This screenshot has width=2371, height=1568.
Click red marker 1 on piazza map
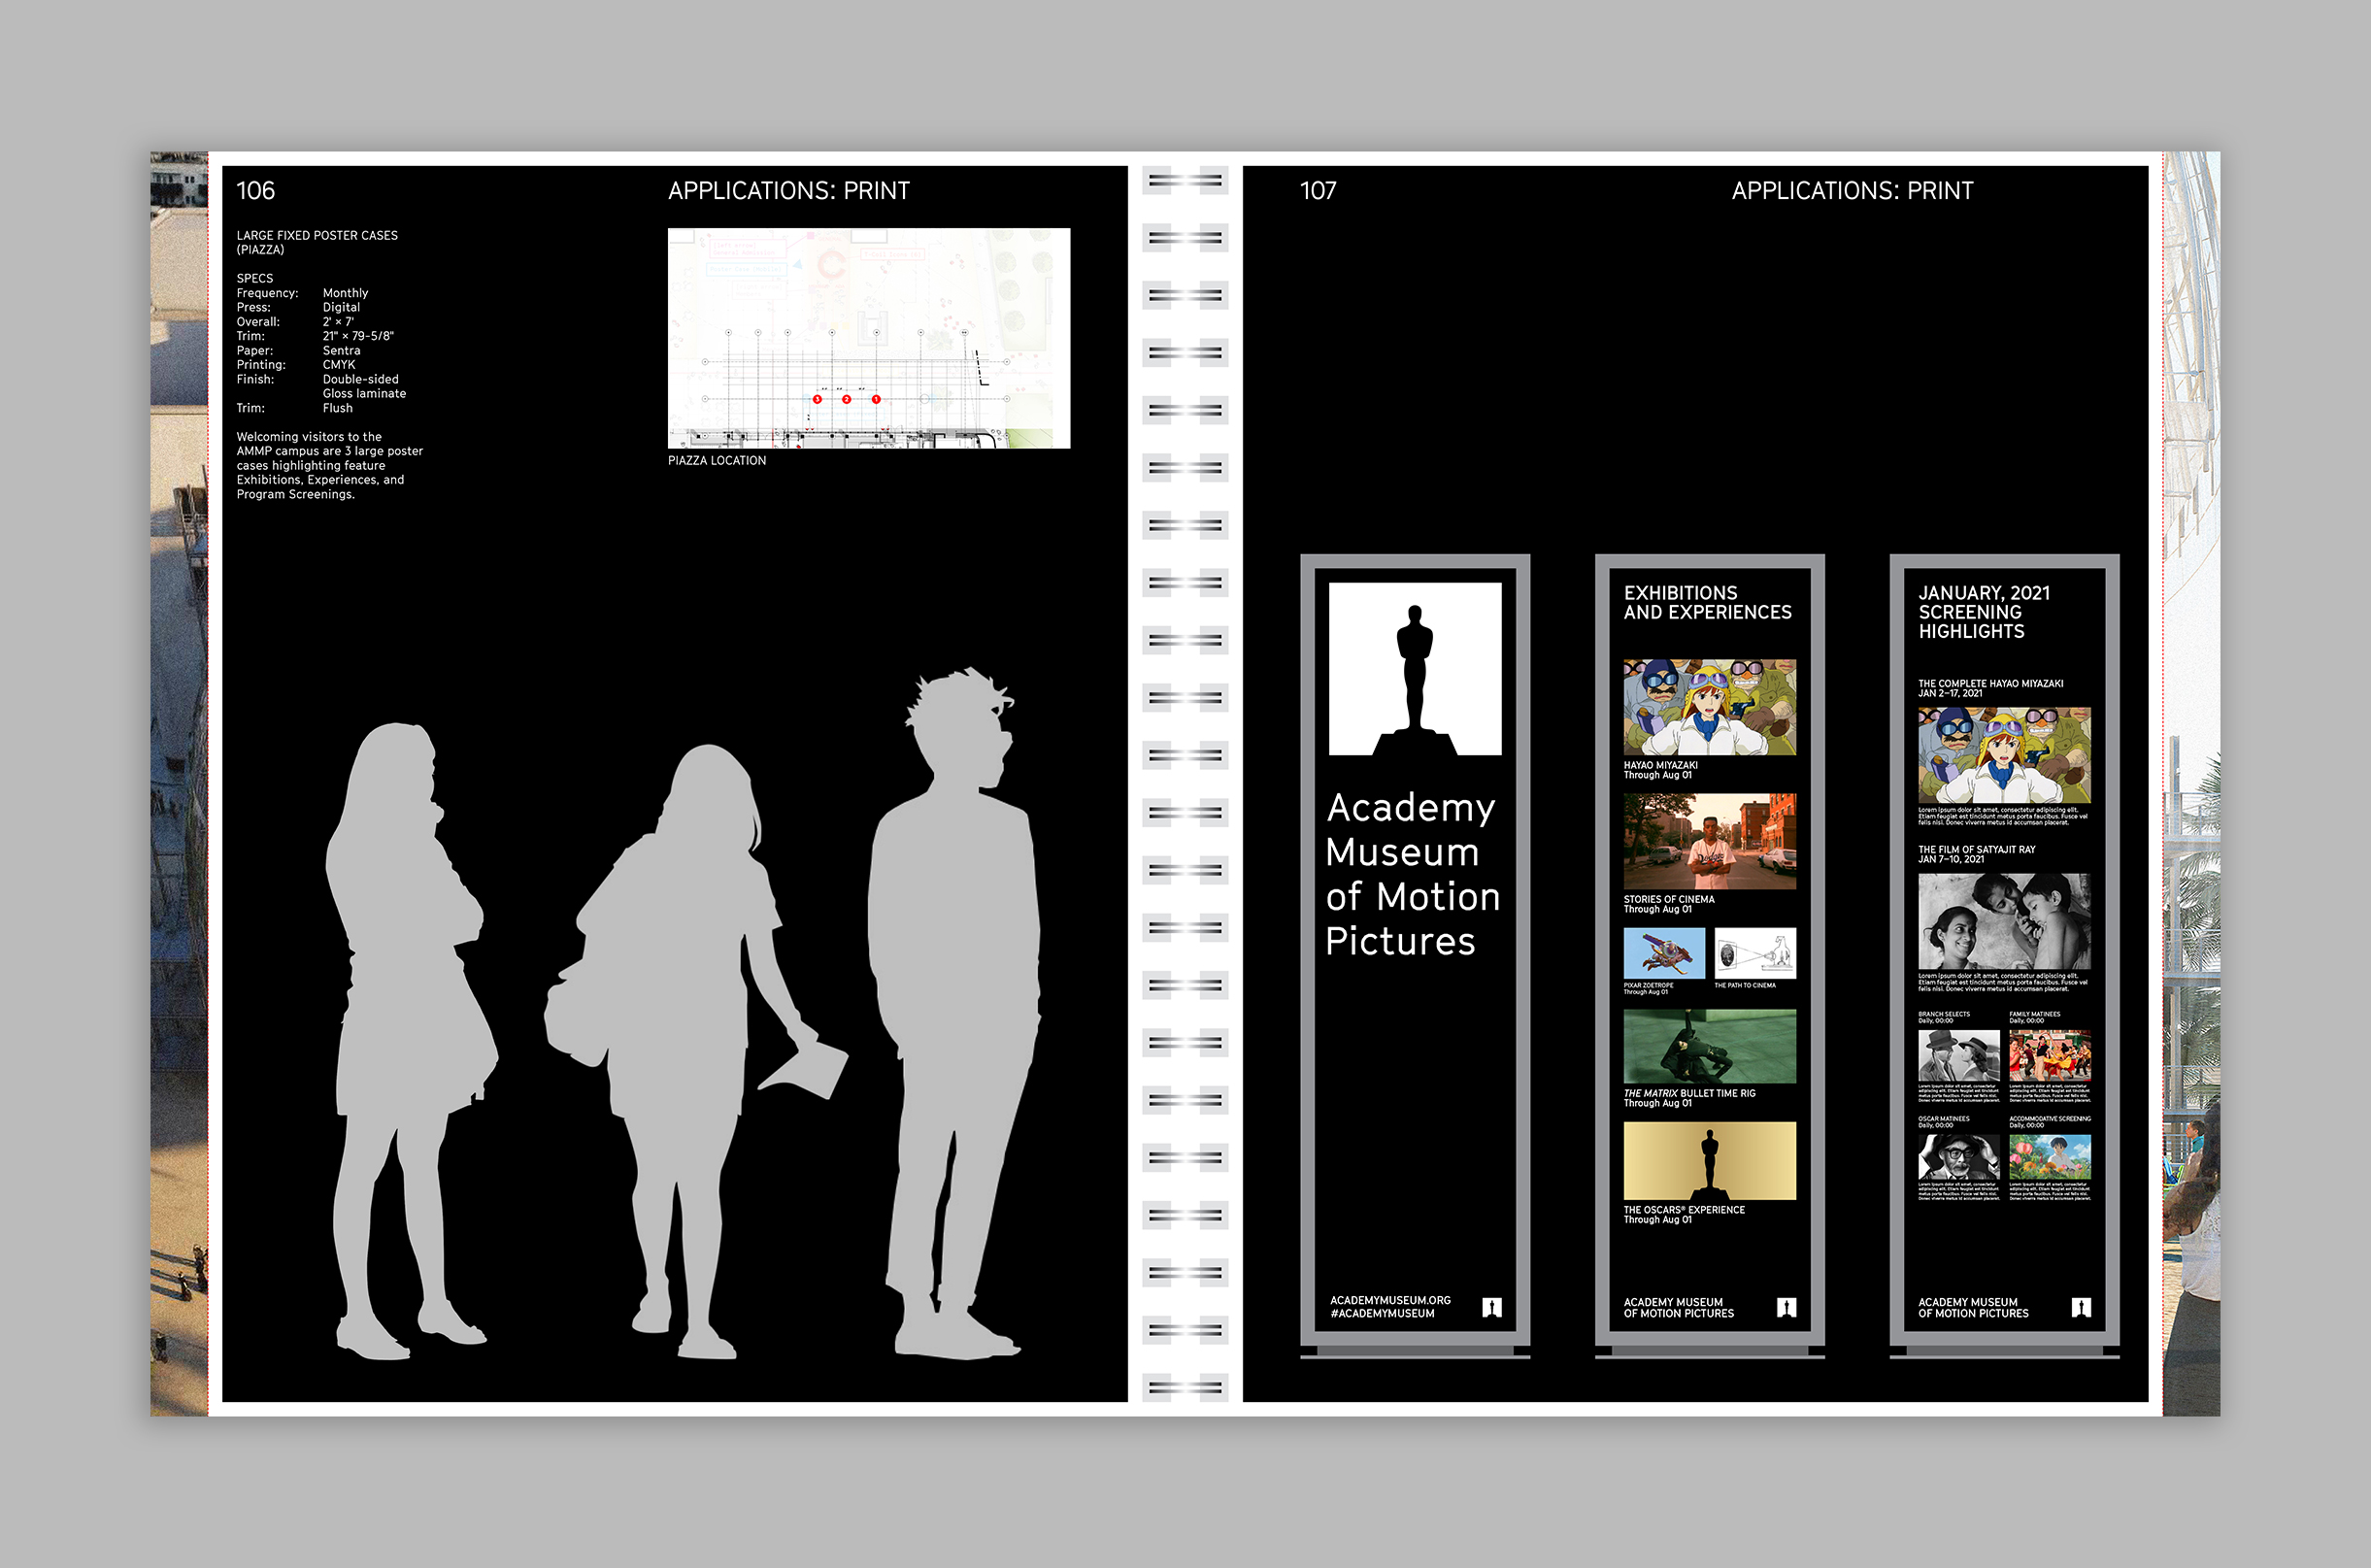[x=876, y=399]
